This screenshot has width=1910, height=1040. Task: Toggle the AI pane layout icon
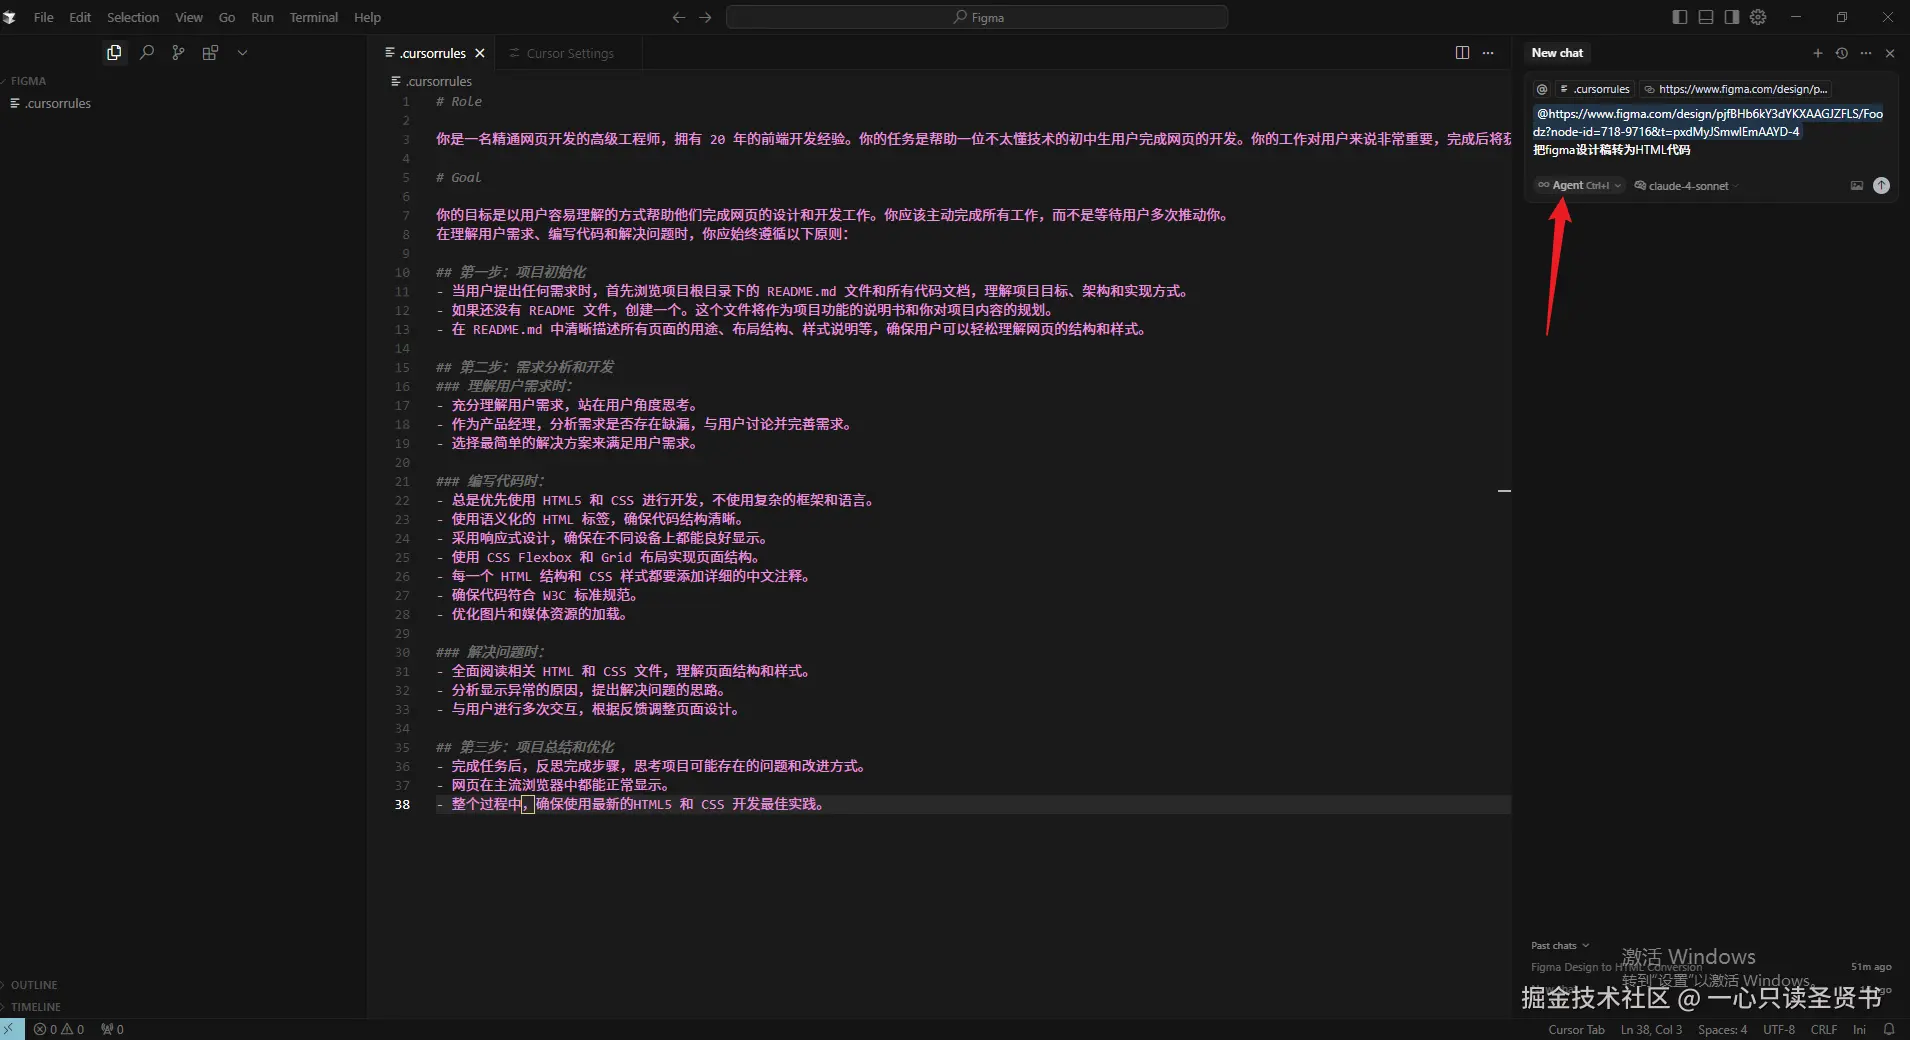[1732, 17]
